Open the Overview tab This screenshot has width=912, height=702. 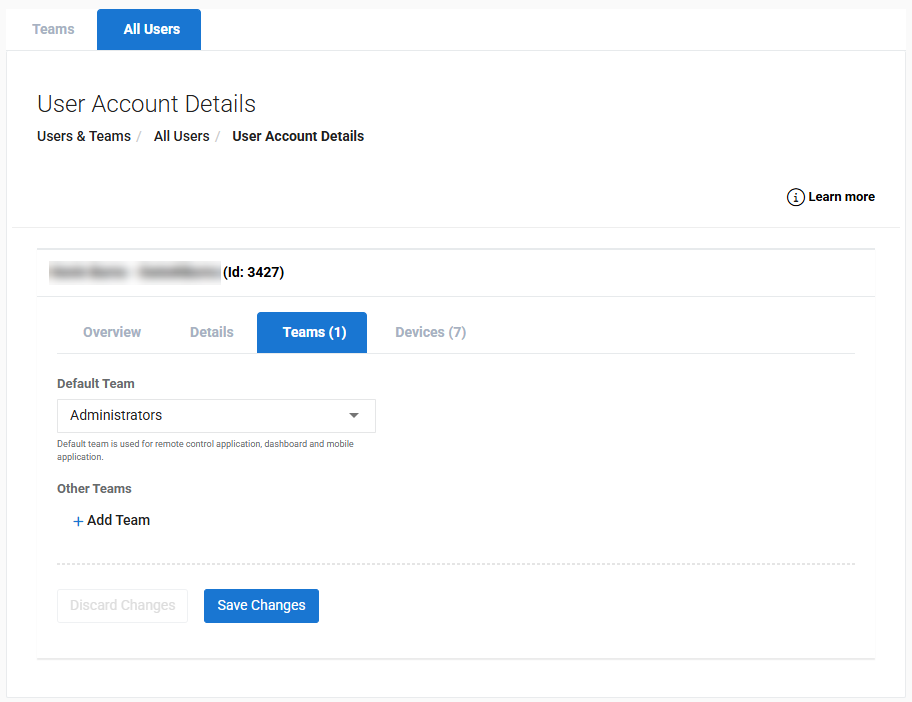point(112,332)
